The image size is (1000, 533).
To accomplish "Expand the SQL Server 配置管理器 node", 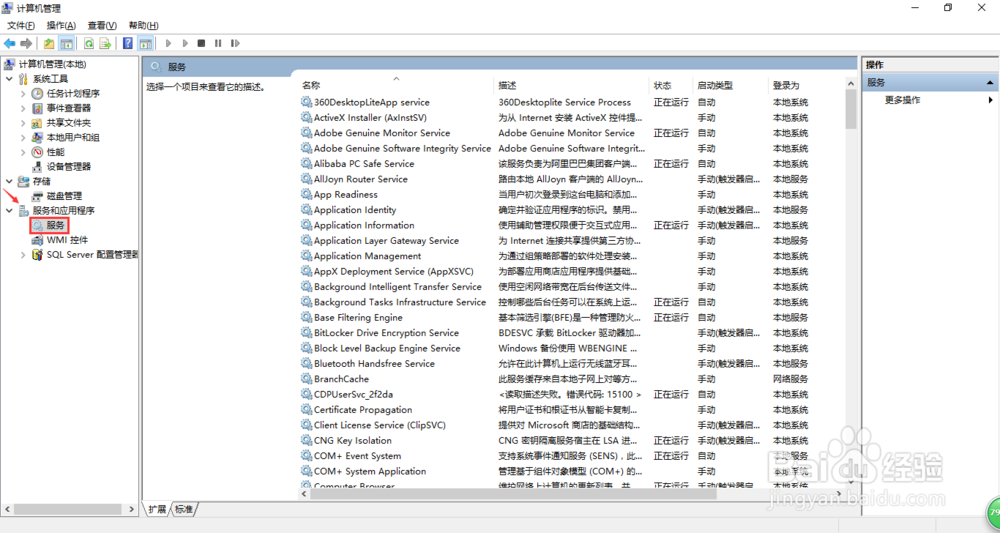I will pos(23,255).
